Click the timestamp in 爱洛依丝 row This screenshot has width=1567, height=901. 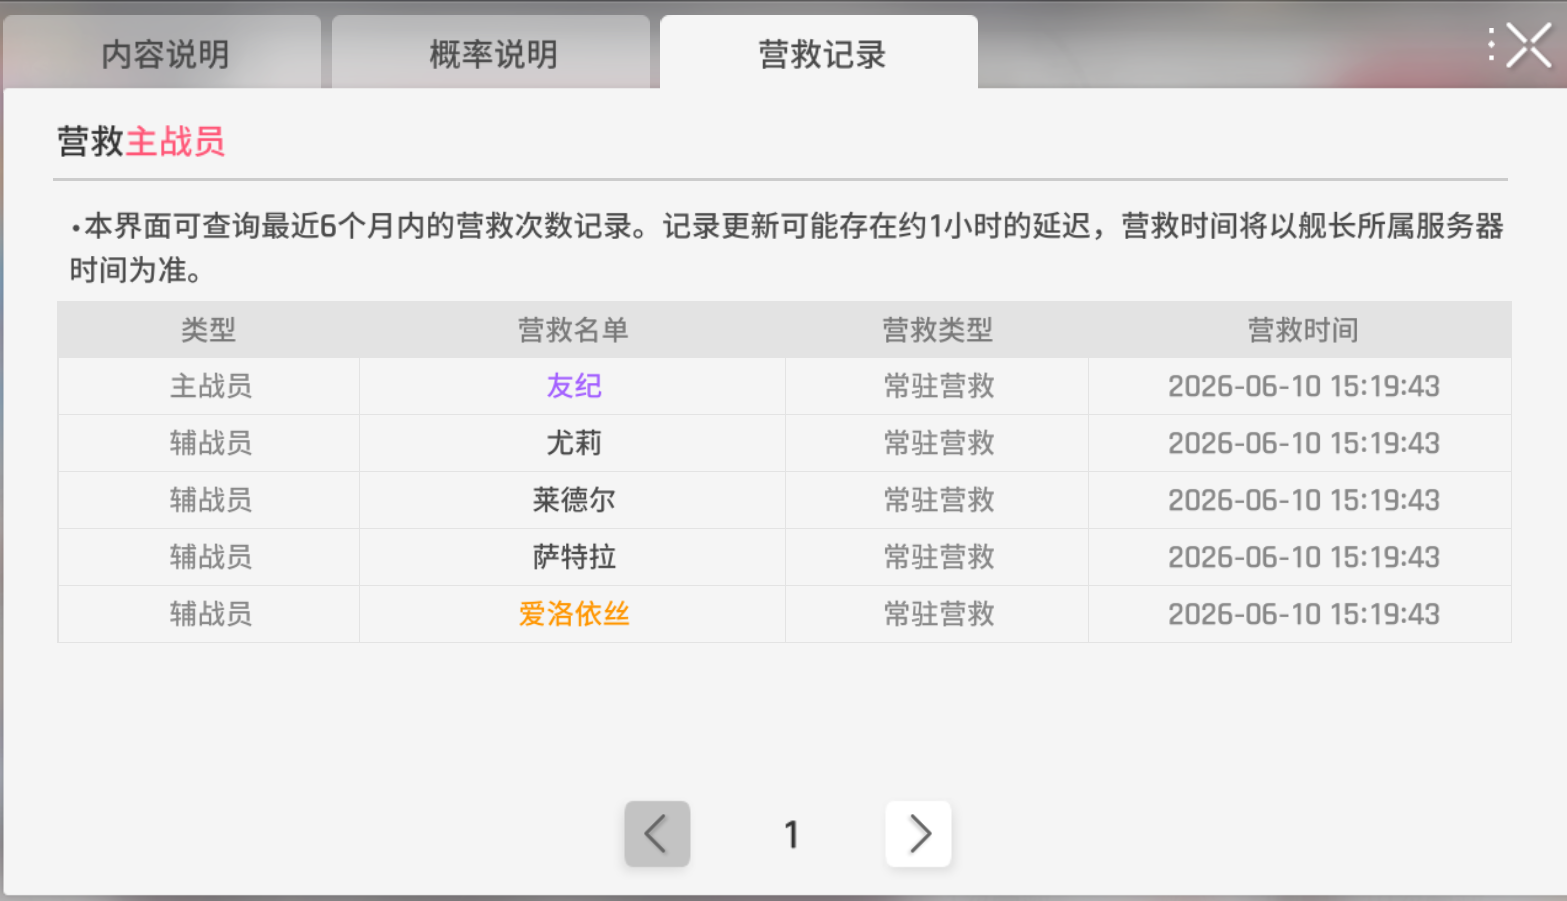click(1303, 614)
